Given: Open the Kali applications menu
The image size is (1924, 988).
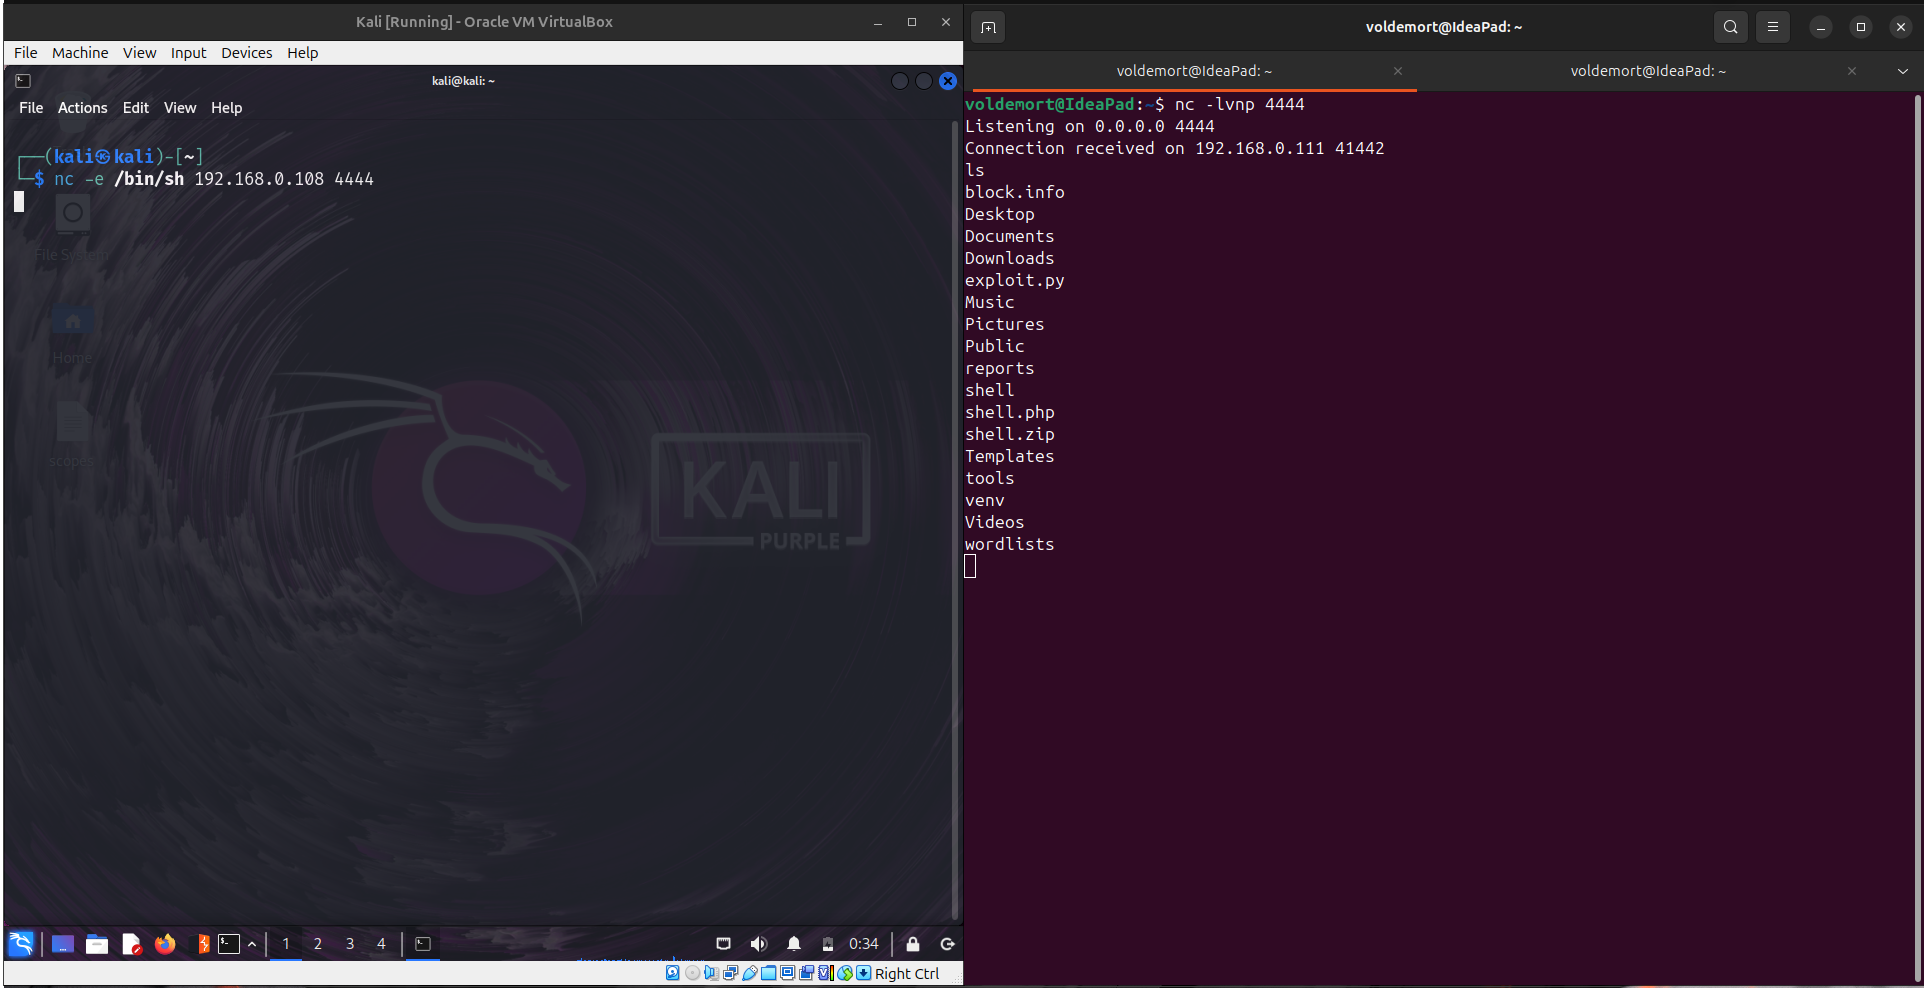Looking at the screenshot, I should tap(21, 944).
